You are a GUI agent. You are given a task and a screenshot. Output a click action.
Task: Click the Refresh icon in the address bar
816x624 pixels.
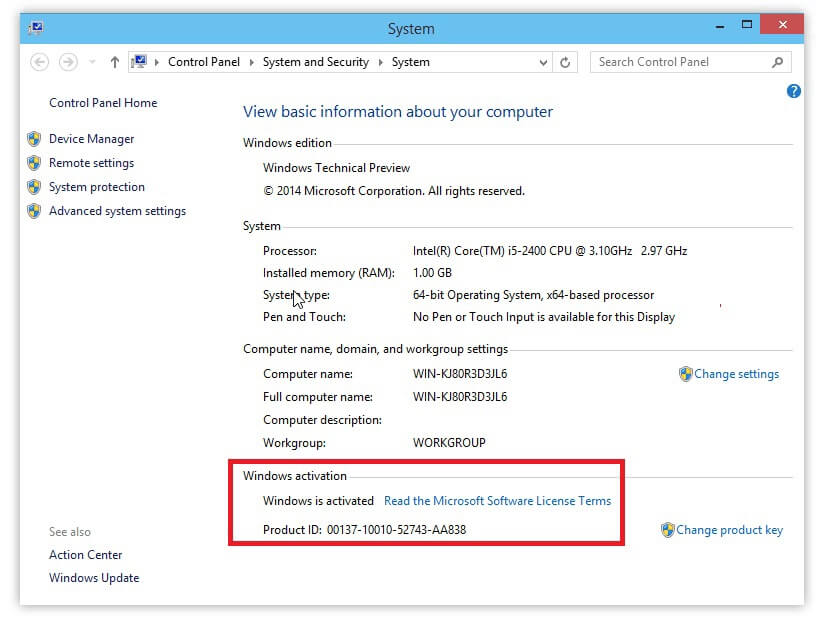point(565,61)
